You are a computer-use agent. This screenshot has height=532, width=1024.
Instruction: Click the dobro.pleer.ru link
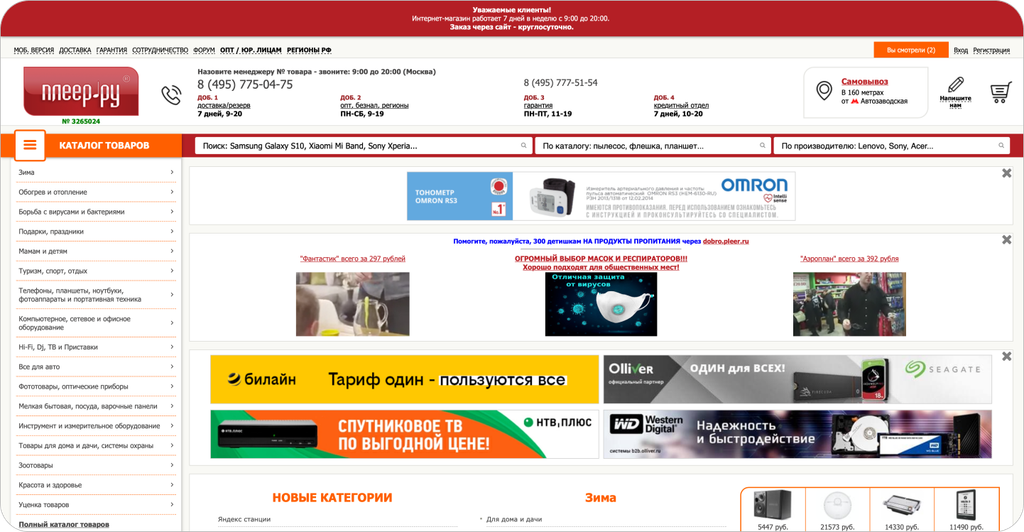(x=726, y=242)
